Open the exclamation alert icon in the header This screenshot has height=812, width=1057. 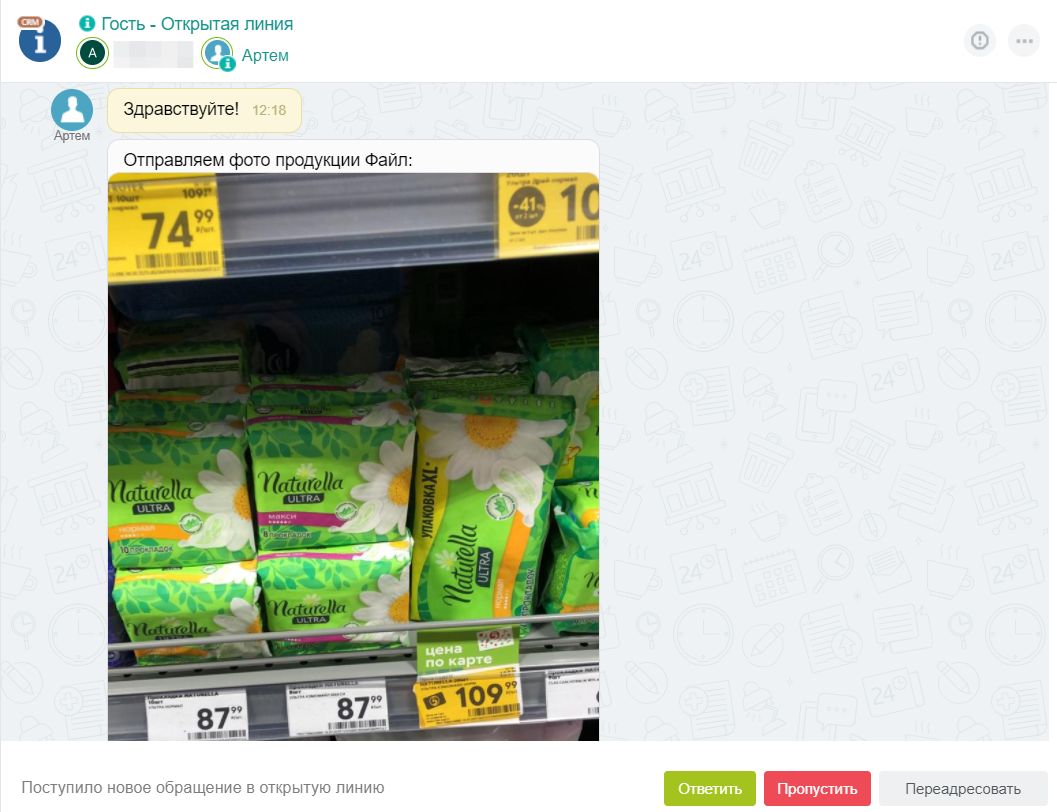979,40
